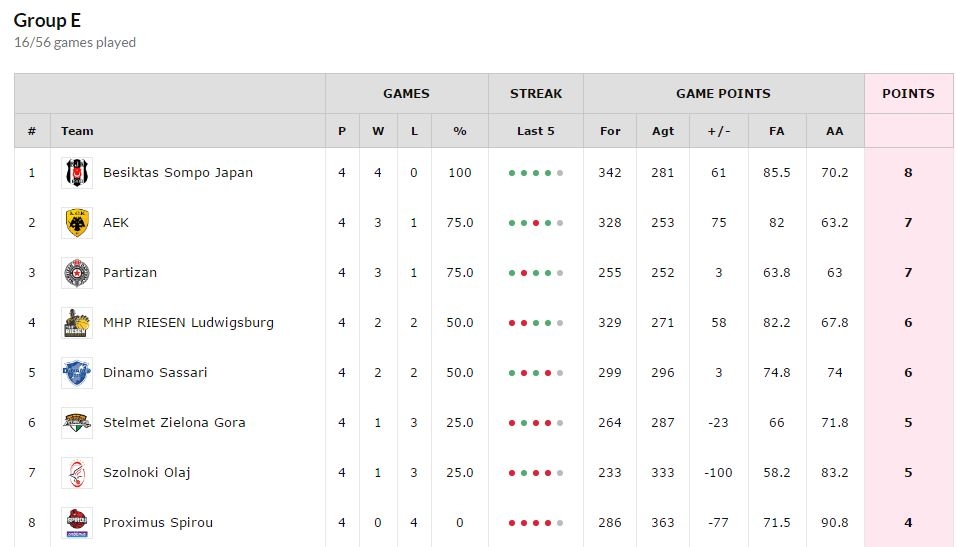Click Stelmet Zielona Gora For value 264
The width and height of the screenshot is (956, 547).
pyautogui.click(x=610, y=423)
